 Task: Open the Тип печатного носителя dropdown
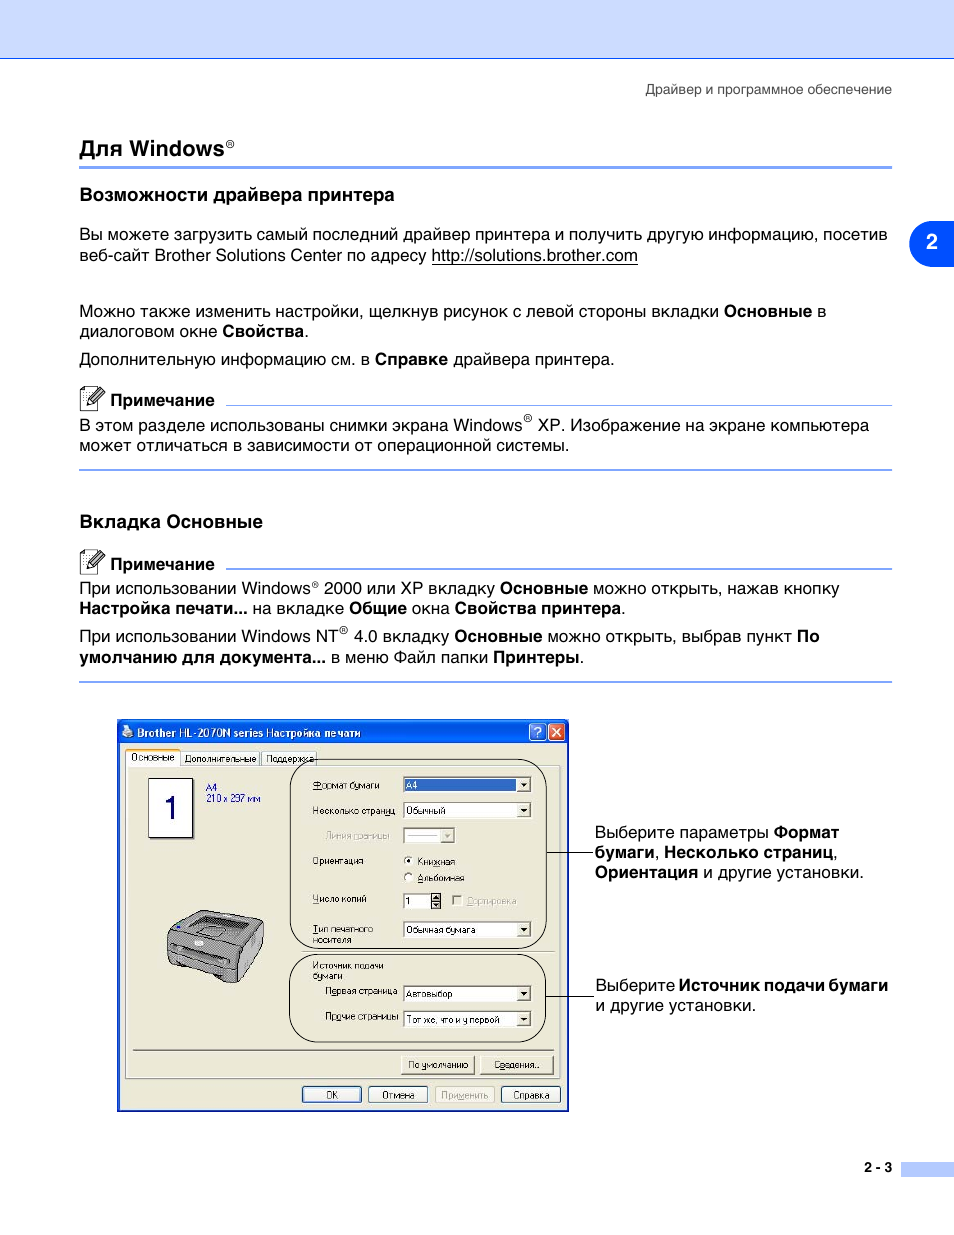[523, 930]
